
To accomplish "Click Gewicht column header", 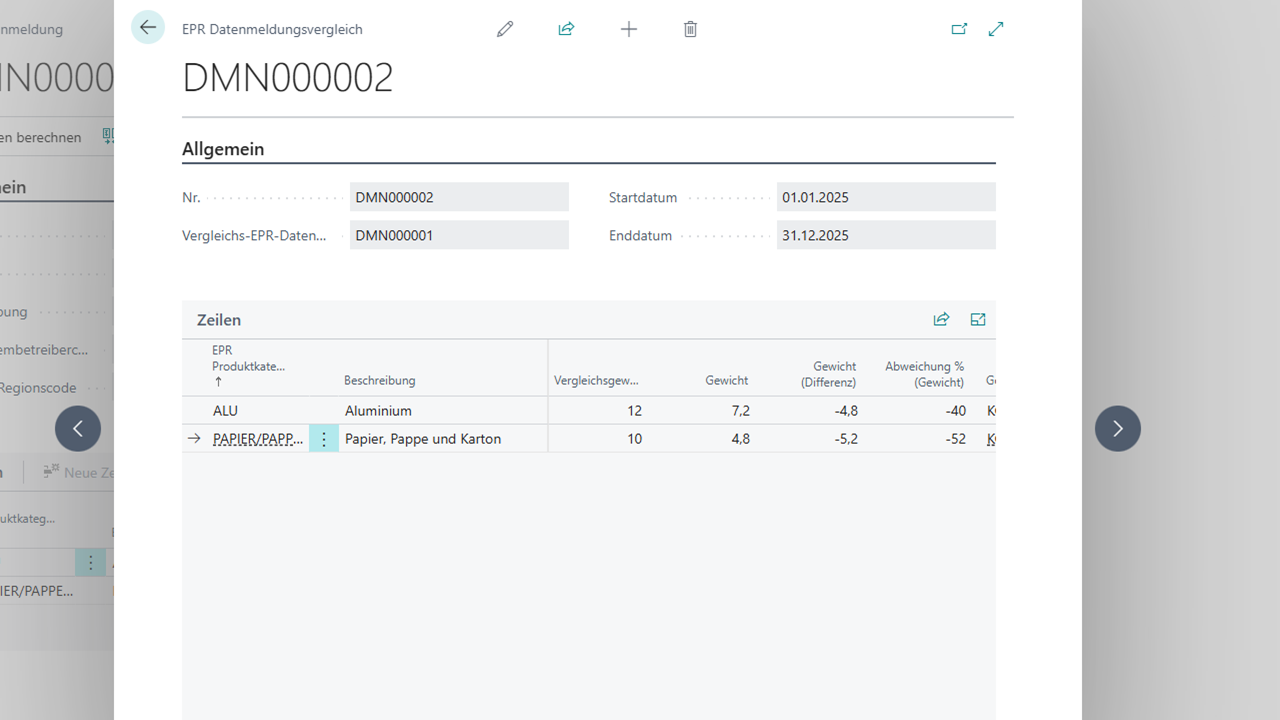I will coord(726,380).
